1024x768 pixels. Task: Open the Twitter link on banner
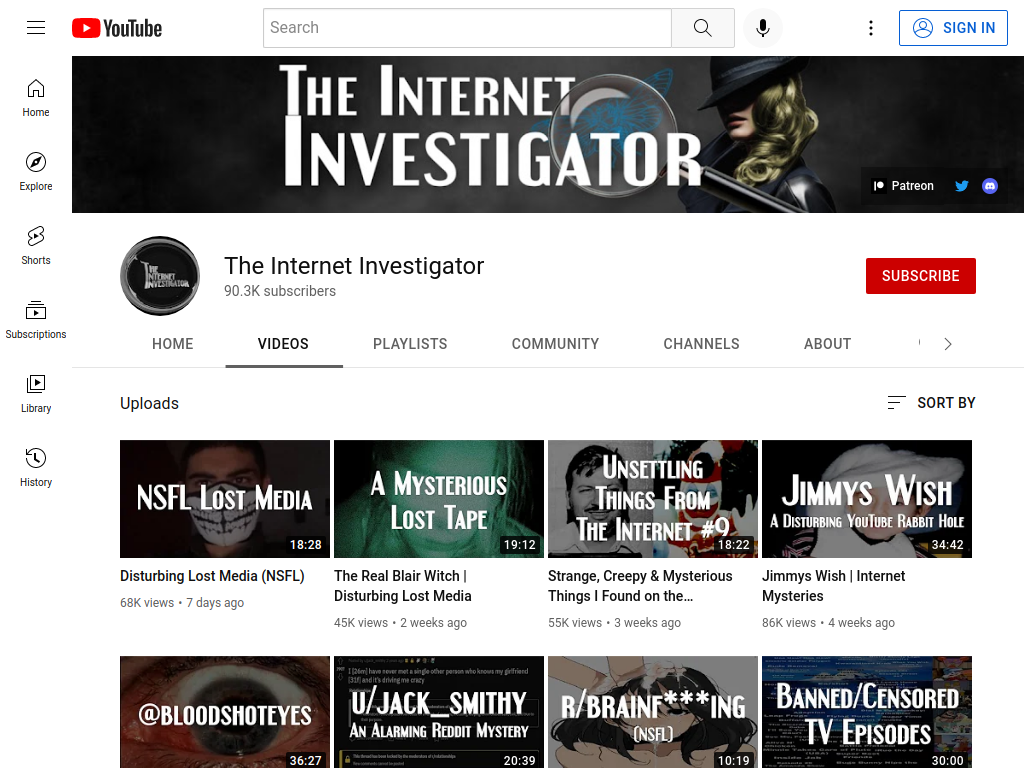pos(961,186)
